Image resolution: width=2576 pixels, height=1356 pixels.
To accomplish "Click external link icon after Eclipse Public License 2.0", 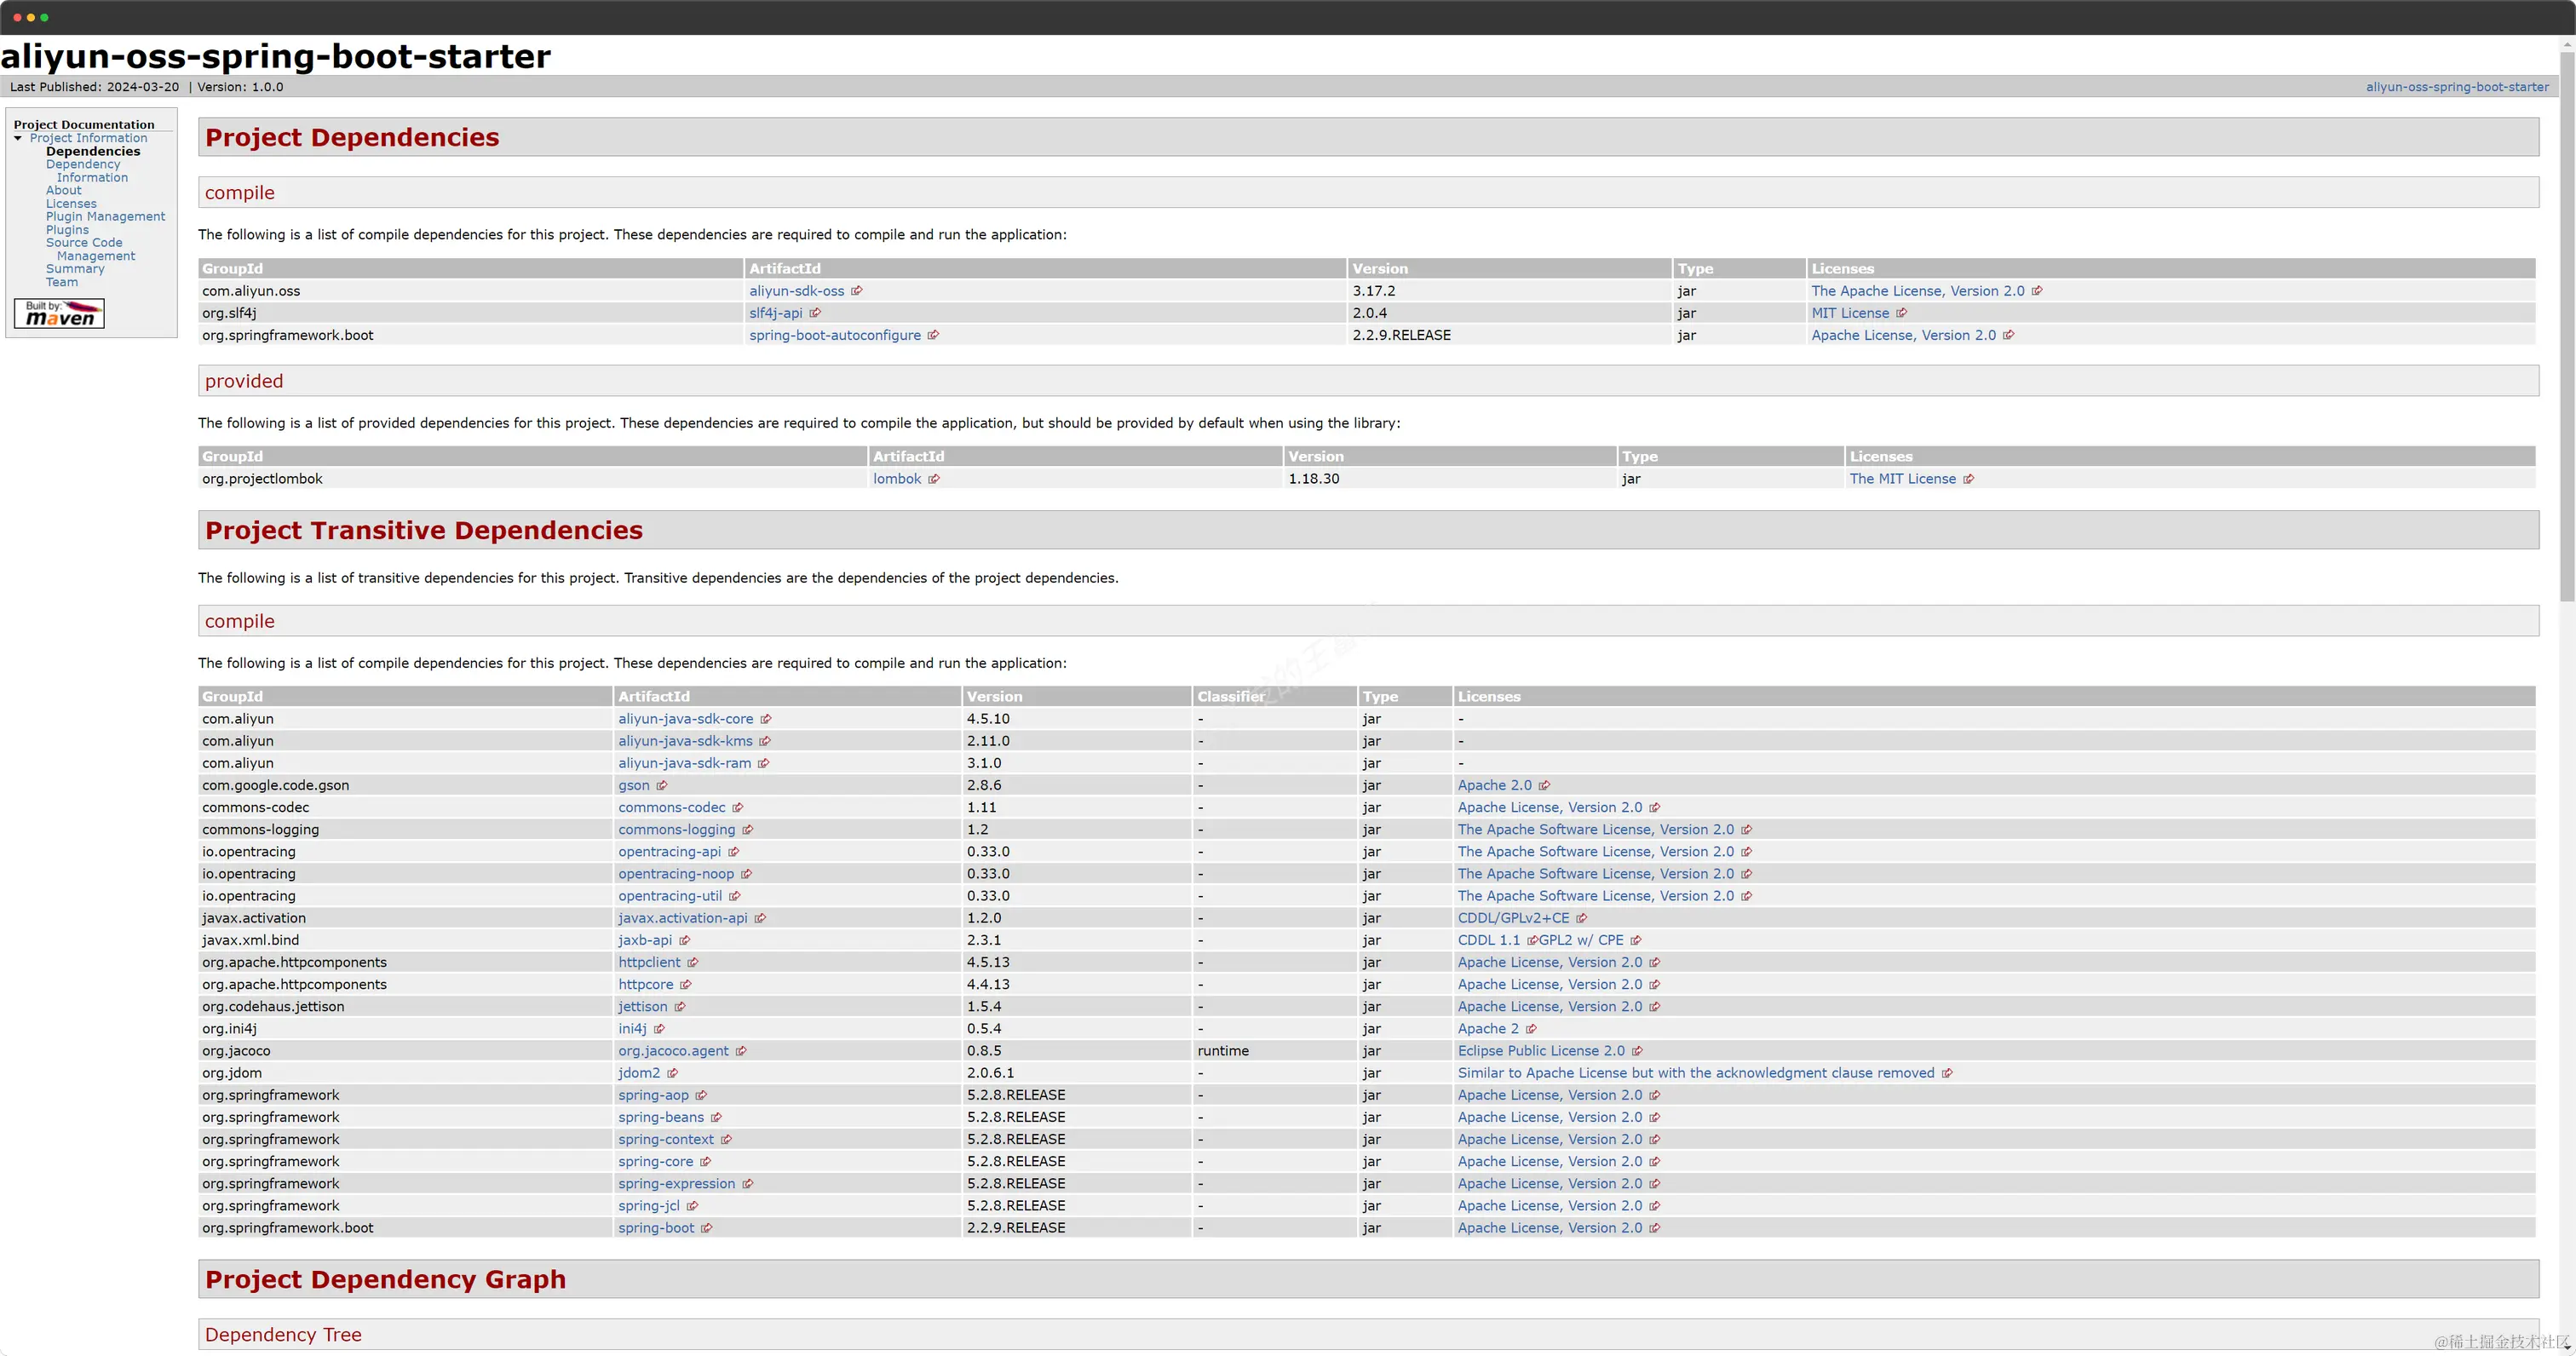I will pos(1637,1051).
